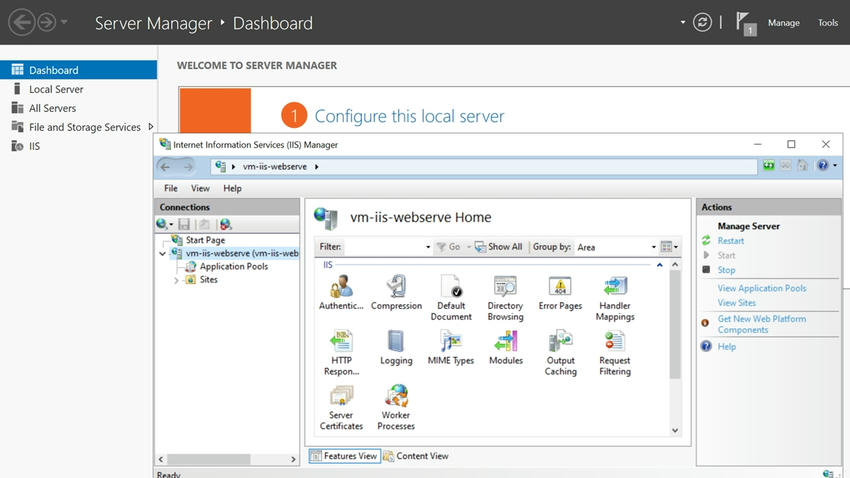The image size is (850, 478).
Task: Open the HTTP Response Headers feature
Action: tap(342, 352)
